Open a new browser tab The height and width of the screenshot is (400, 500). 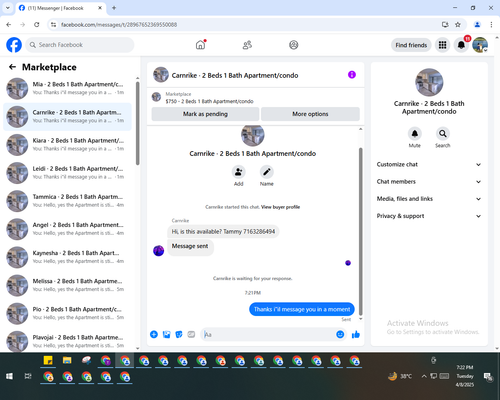coord(114,8)
